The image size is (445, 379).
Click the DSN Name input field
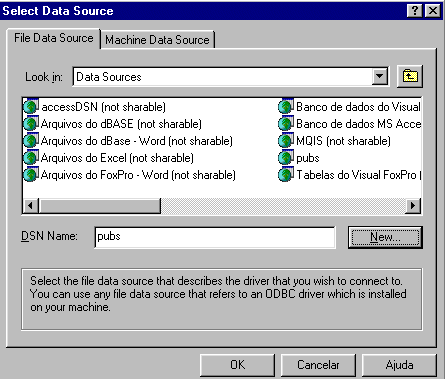(x=215, y=237)
